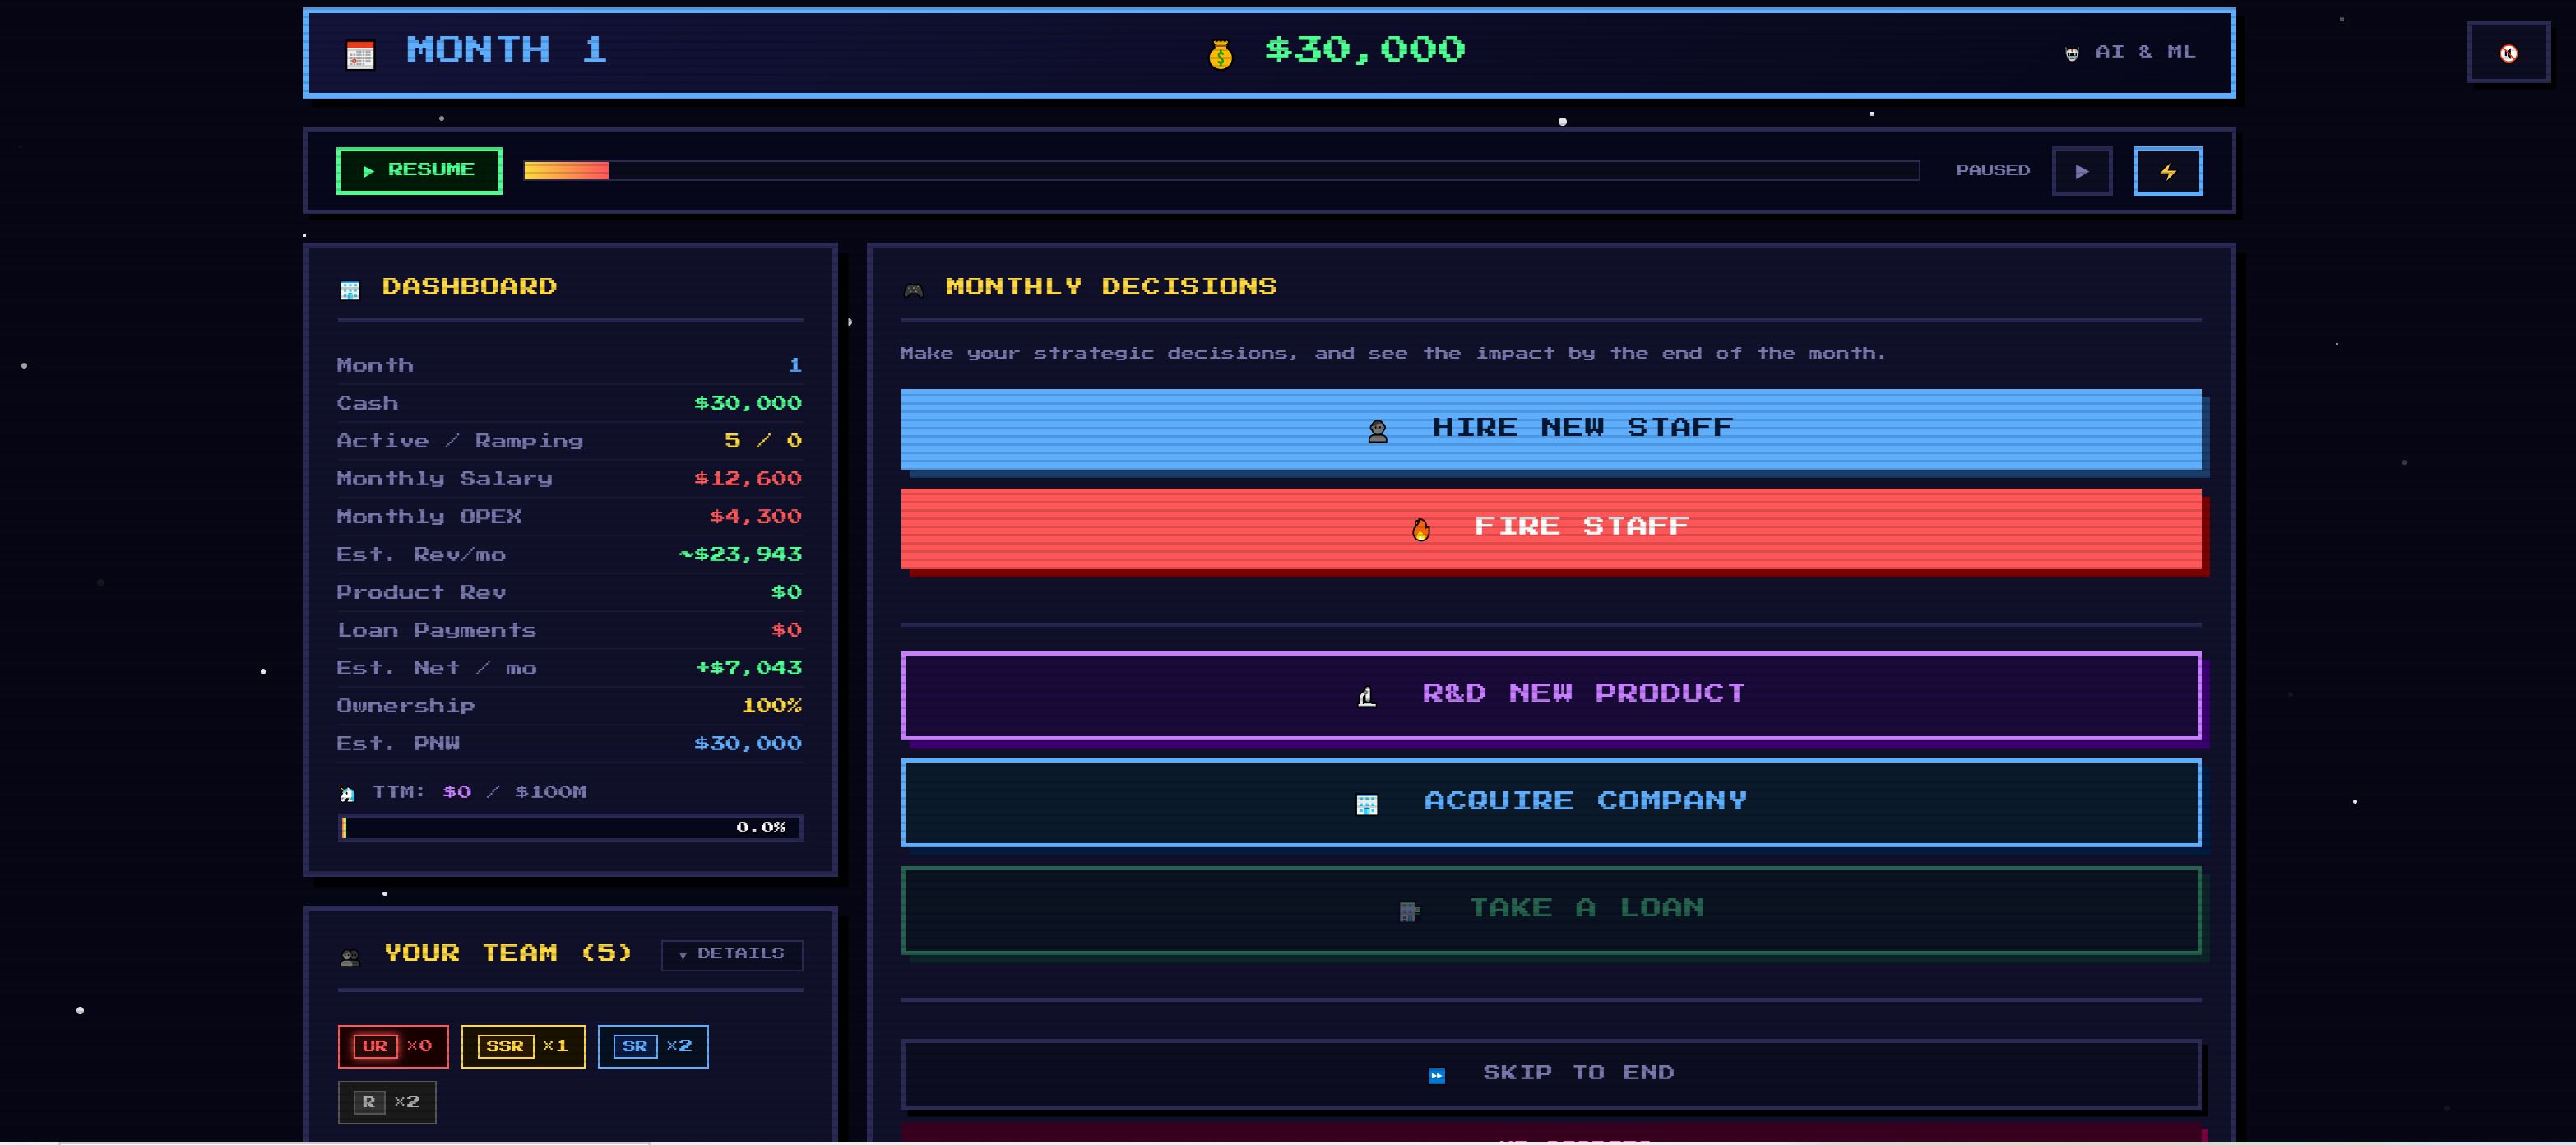This screenshot has width=2576, height=1145.
Task: Click the Acquire Company button
Action: click(x=1550, y=802)
